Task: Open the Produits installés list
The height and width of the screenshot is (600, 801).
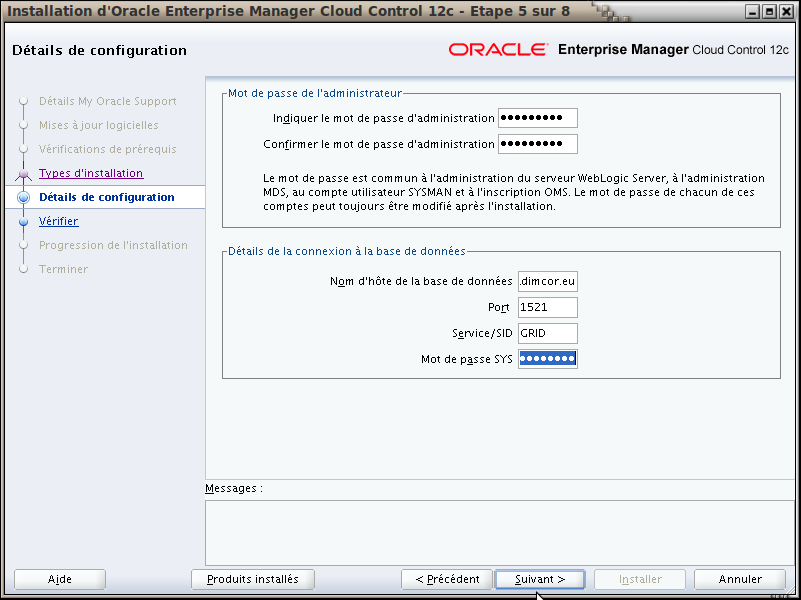Action: [x=253, y=579]
